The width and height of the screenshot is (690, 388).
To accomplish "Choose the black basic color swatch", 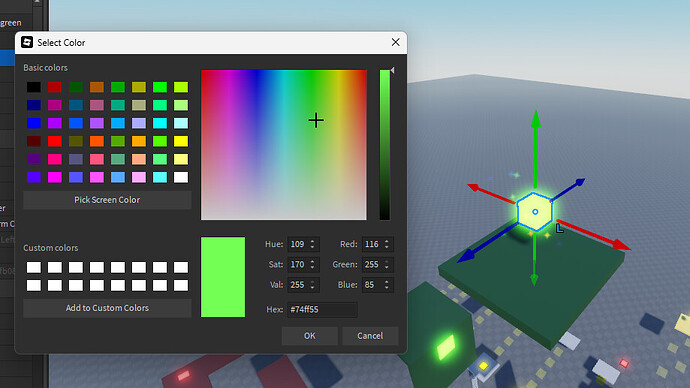I will (34, 87).
